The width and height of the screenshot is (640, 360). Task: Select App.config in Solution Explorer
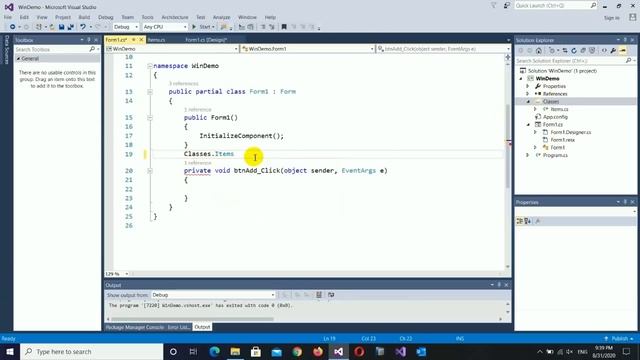[555, 117]
